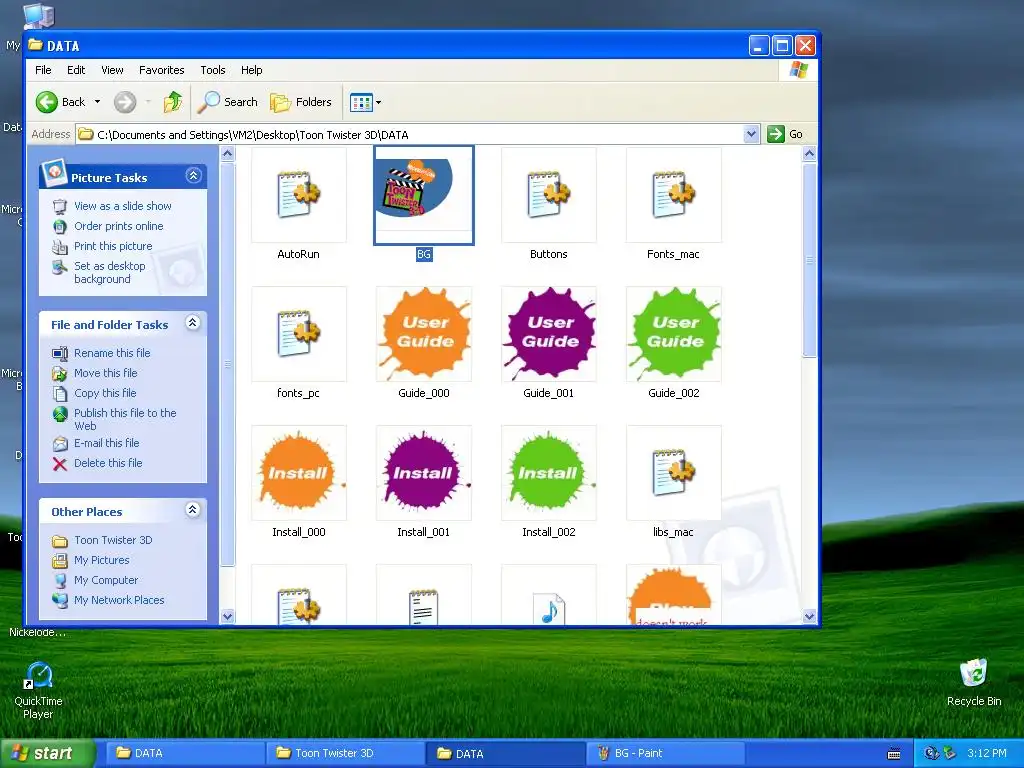
Task: Open My Network Places link
Action: pos(119,600)
